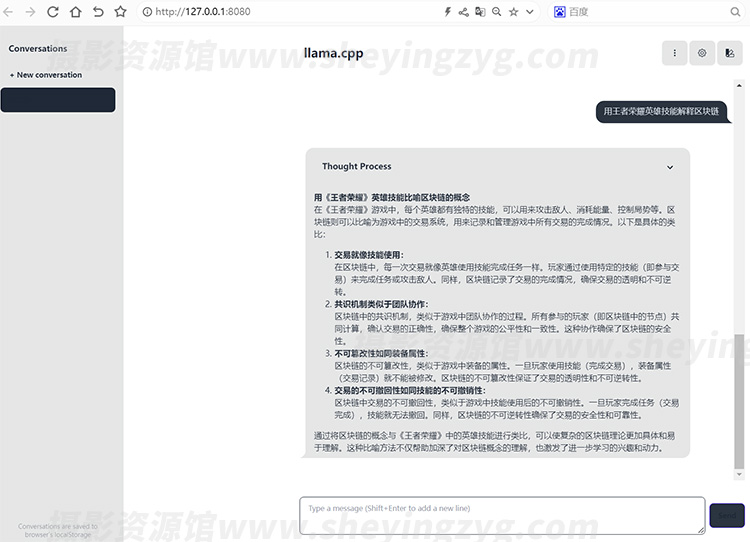Reload the page in browser
Image resolution: width=750 pixels, height=542 pixels.
(x=52, y=12)
